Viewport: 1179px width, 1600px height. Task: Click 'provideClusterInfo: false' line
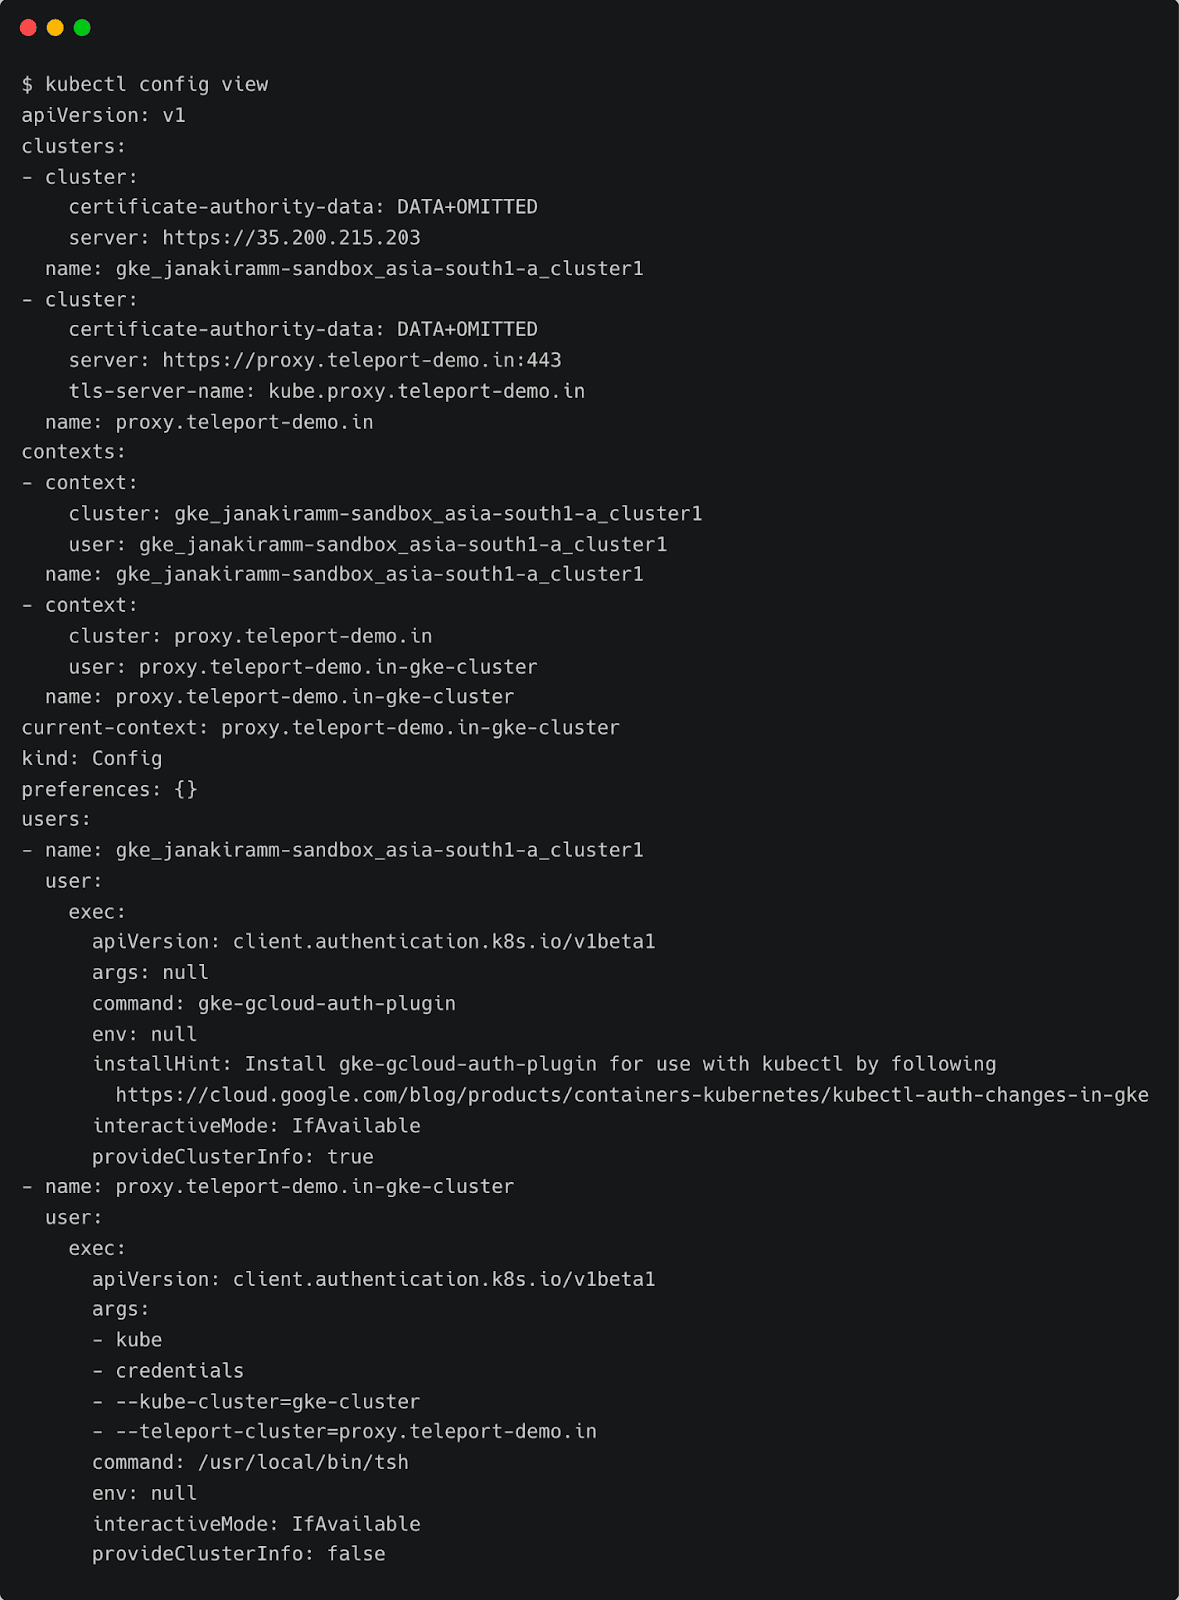[x=238, y=1554]
